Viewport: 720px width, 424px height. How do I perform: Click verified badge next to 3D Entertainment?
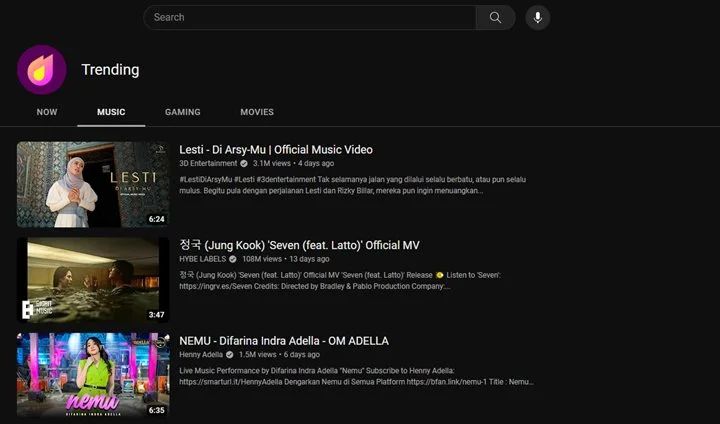(244, 164)
